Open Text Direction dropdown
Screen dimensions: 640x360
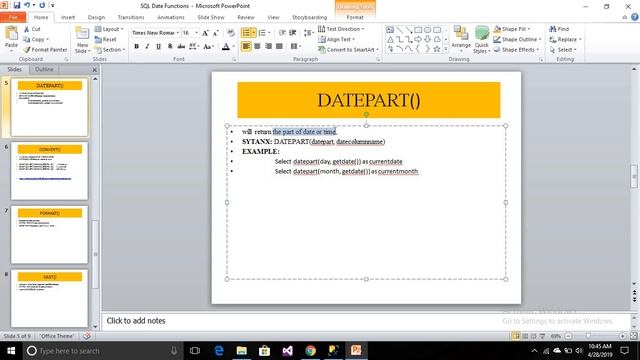coord(341,29)
